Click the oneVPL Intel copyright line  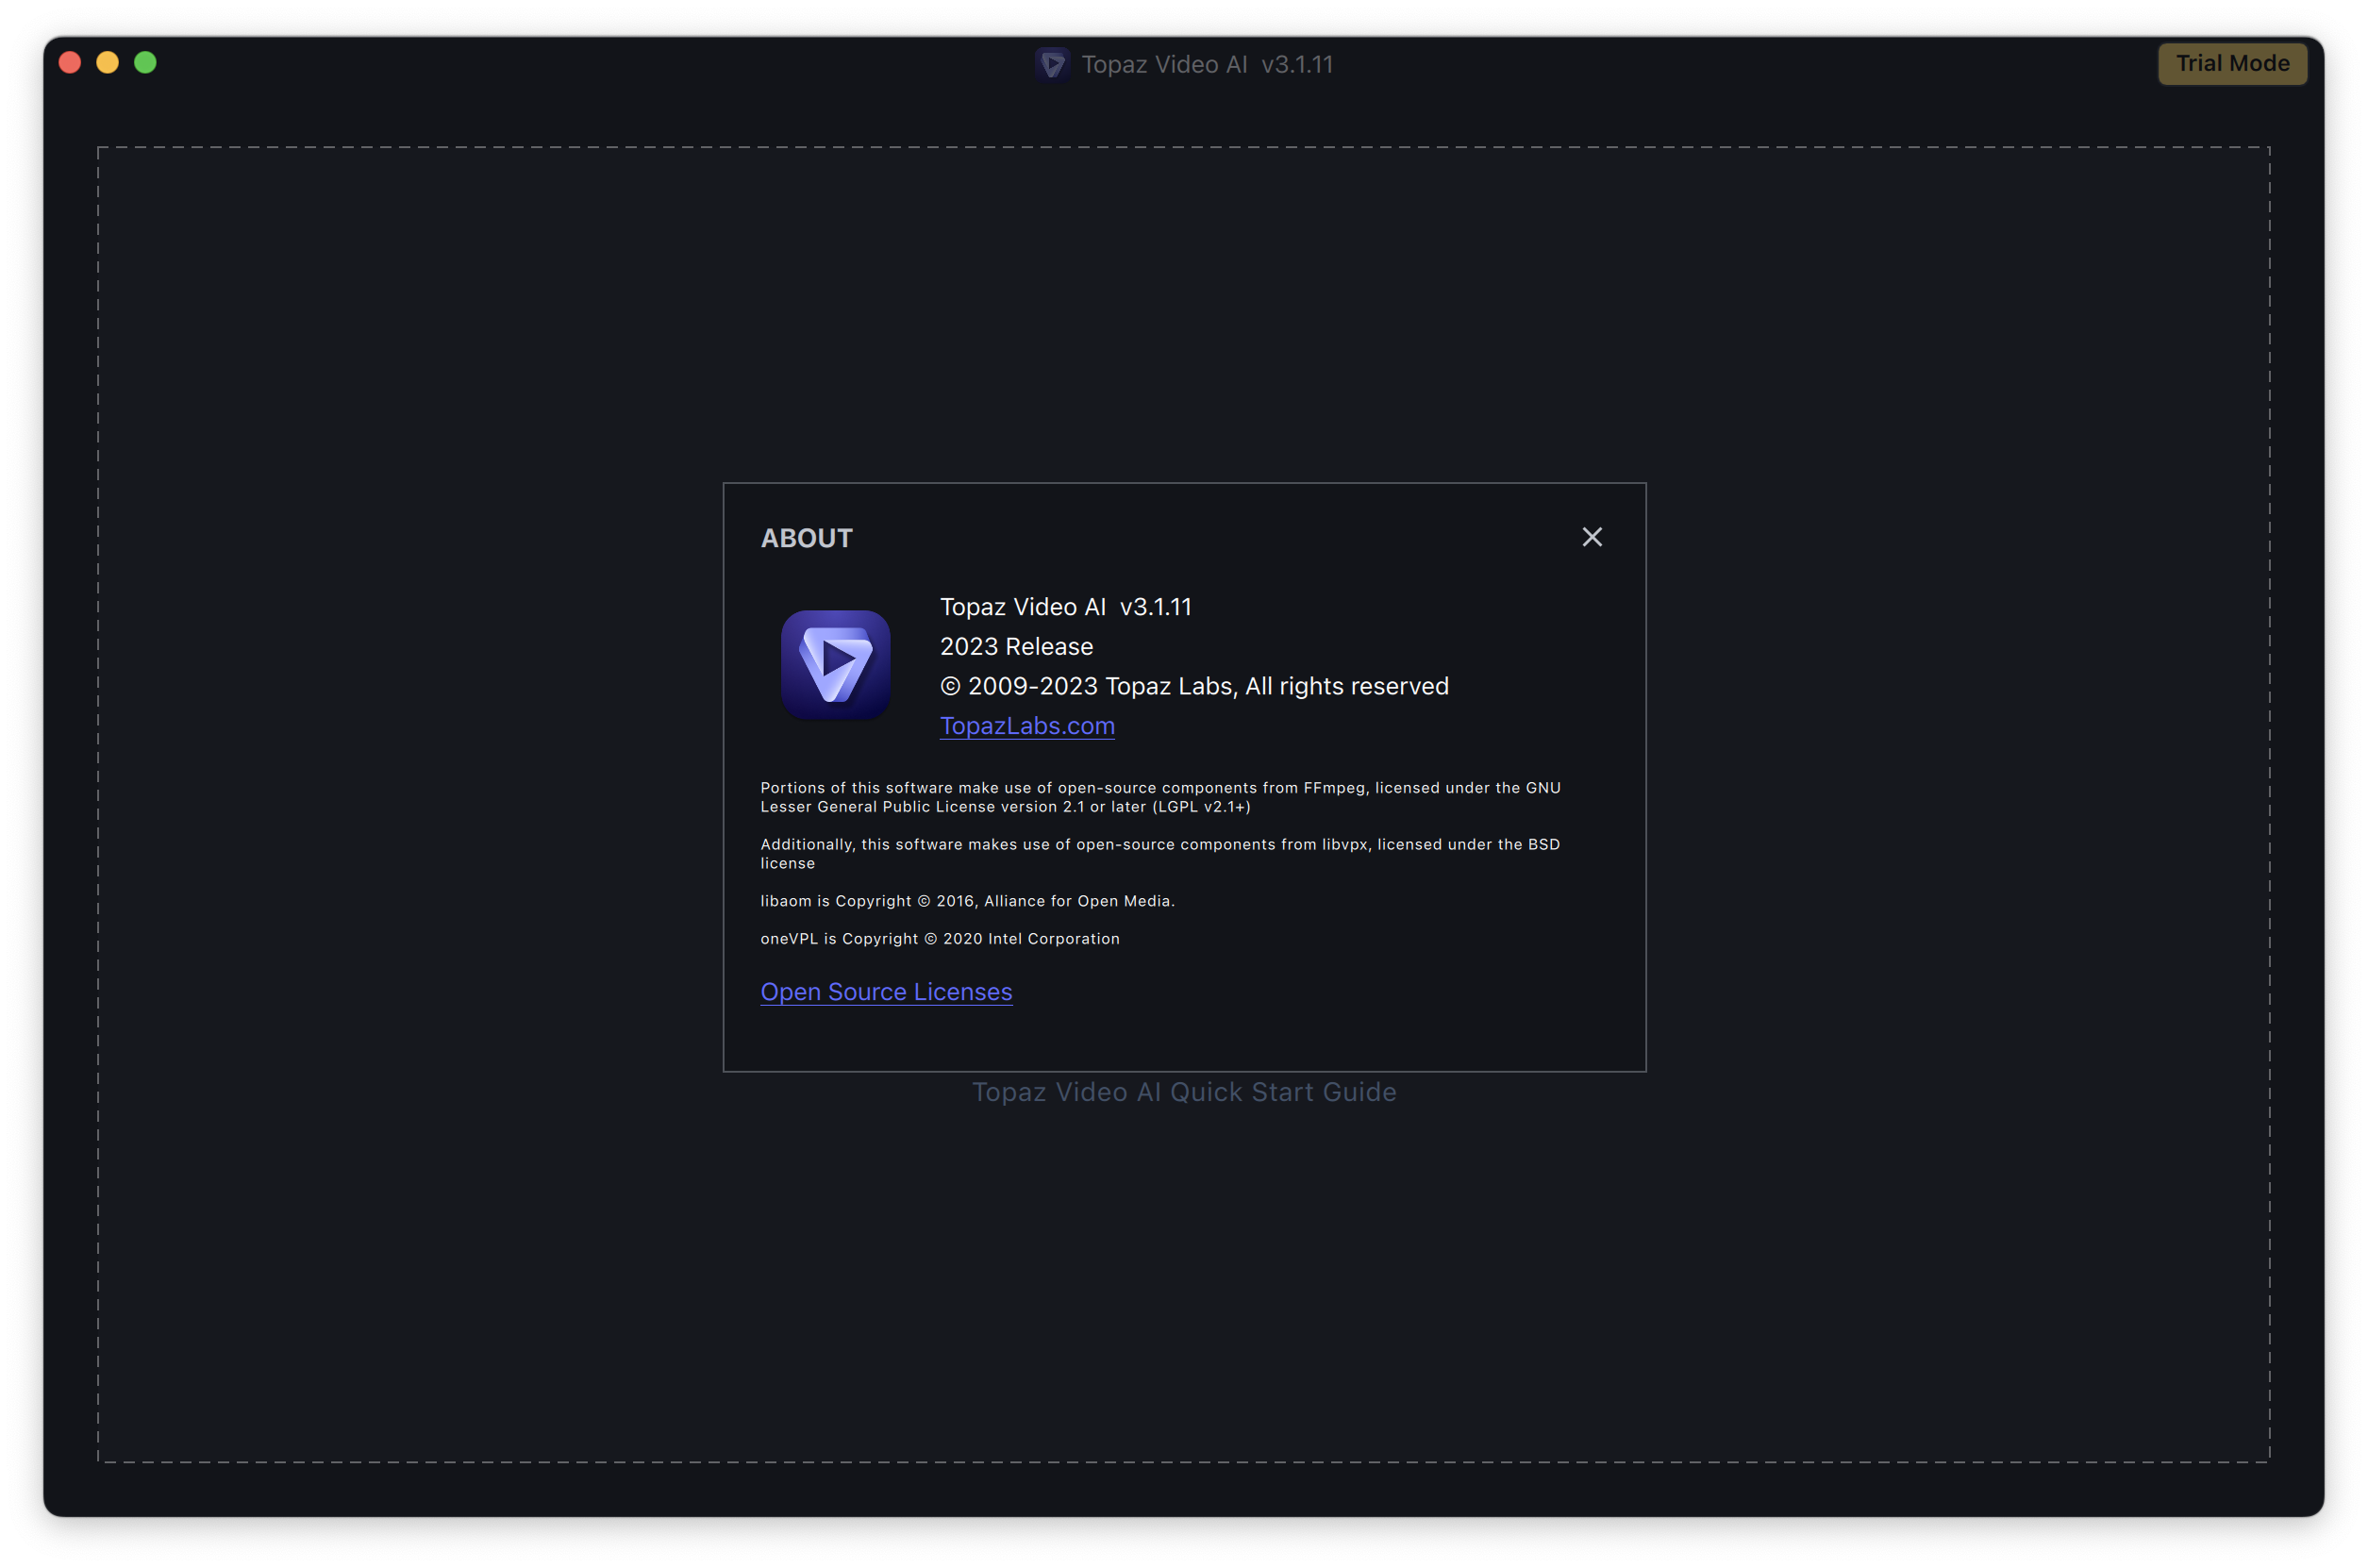coord(940,939)
